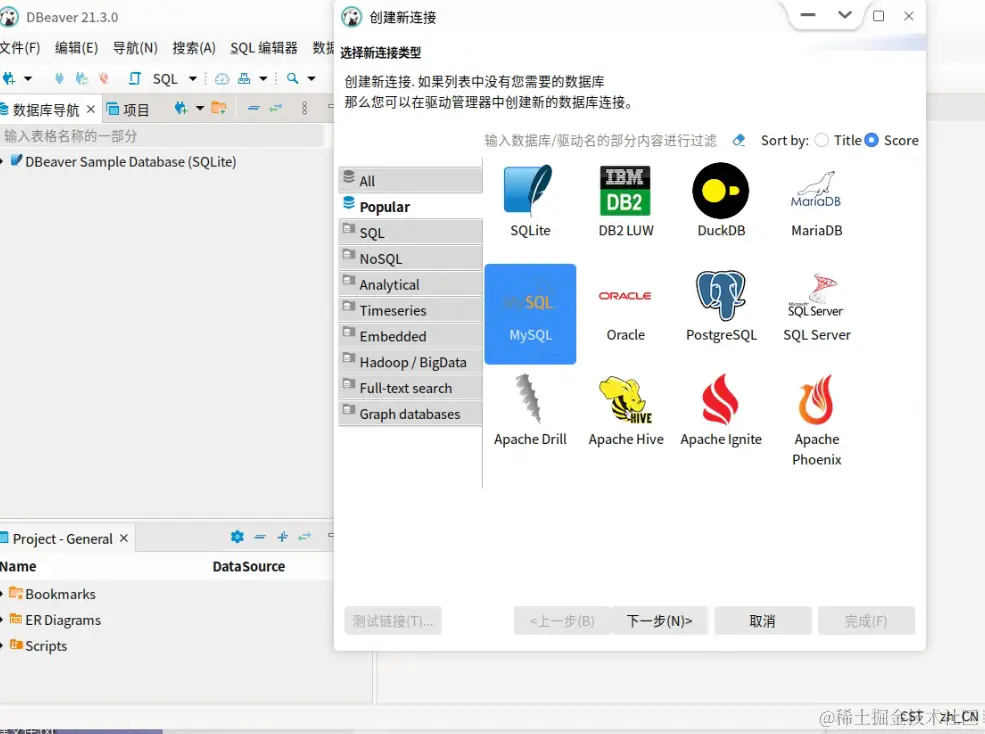
Task: Pick the Apache Ignite driver
Action: 721,411
